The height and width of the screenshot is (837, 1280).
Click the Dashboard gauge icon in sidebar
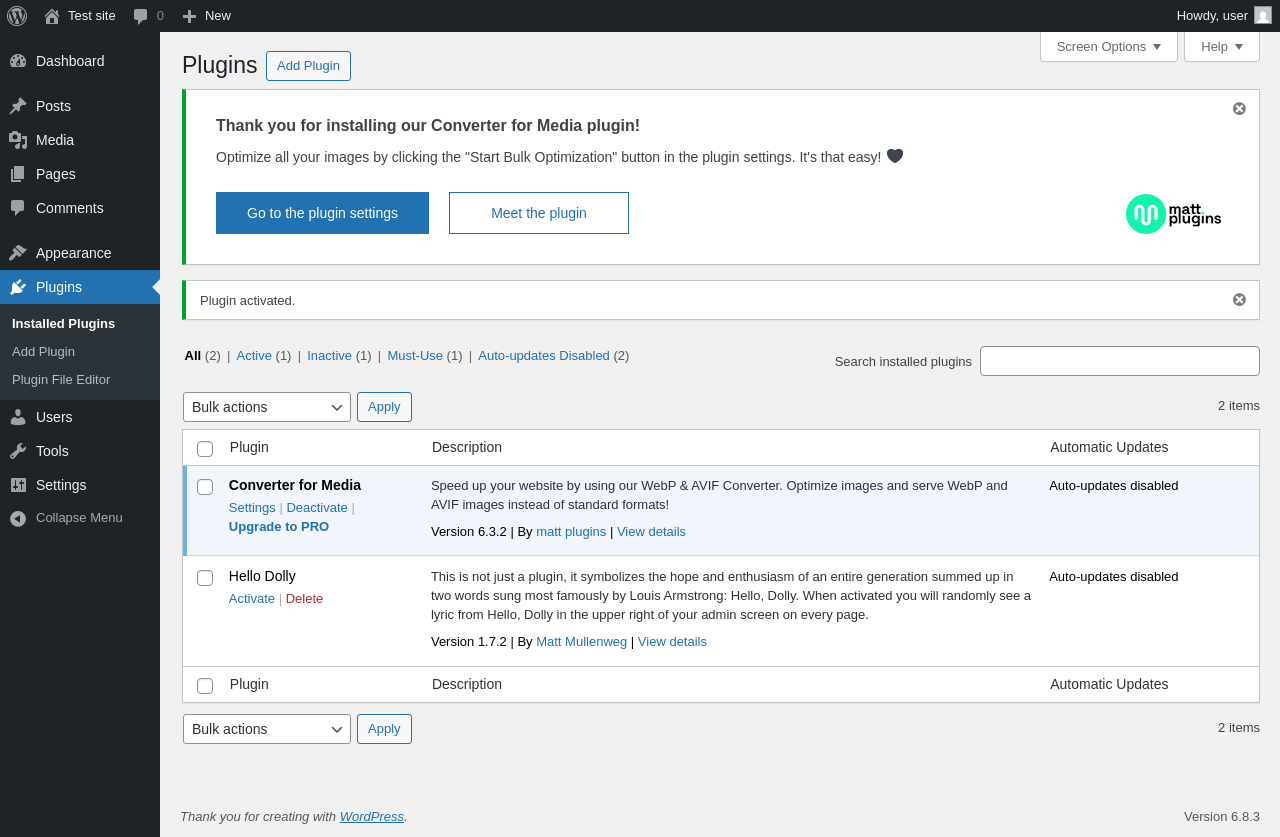pos(18,61)
